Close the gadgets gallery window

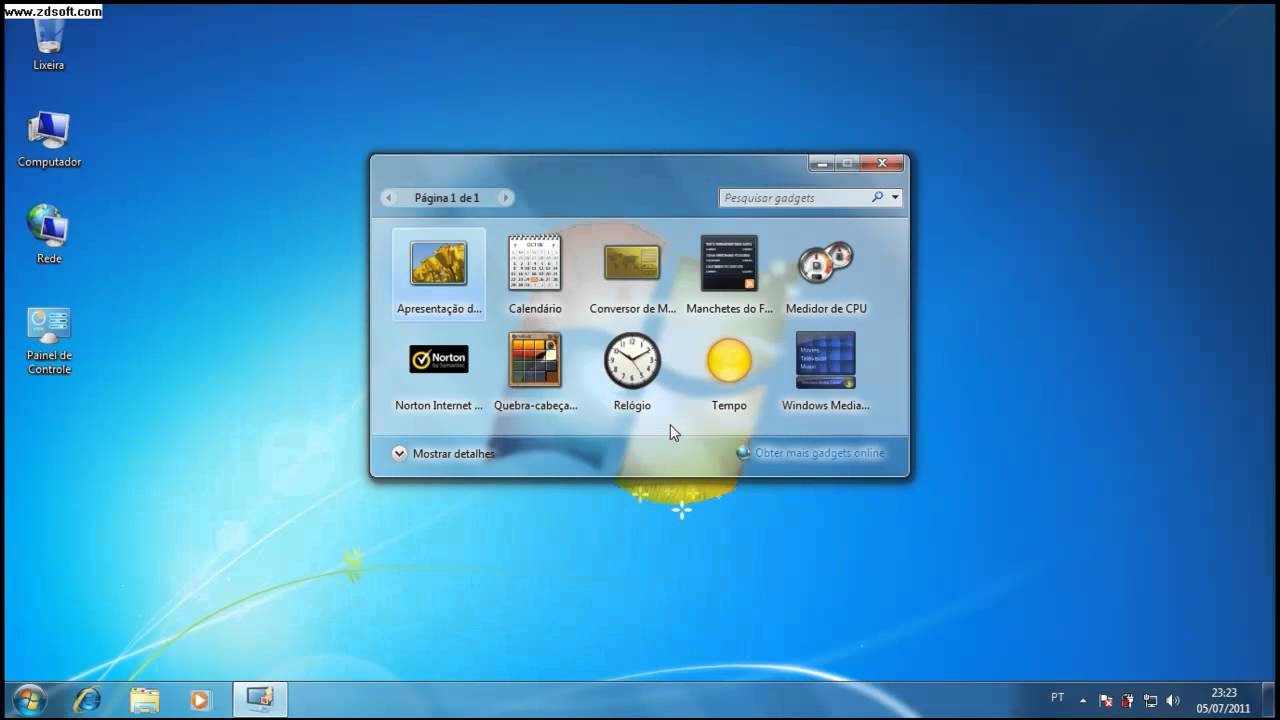(x=882, y=163)
